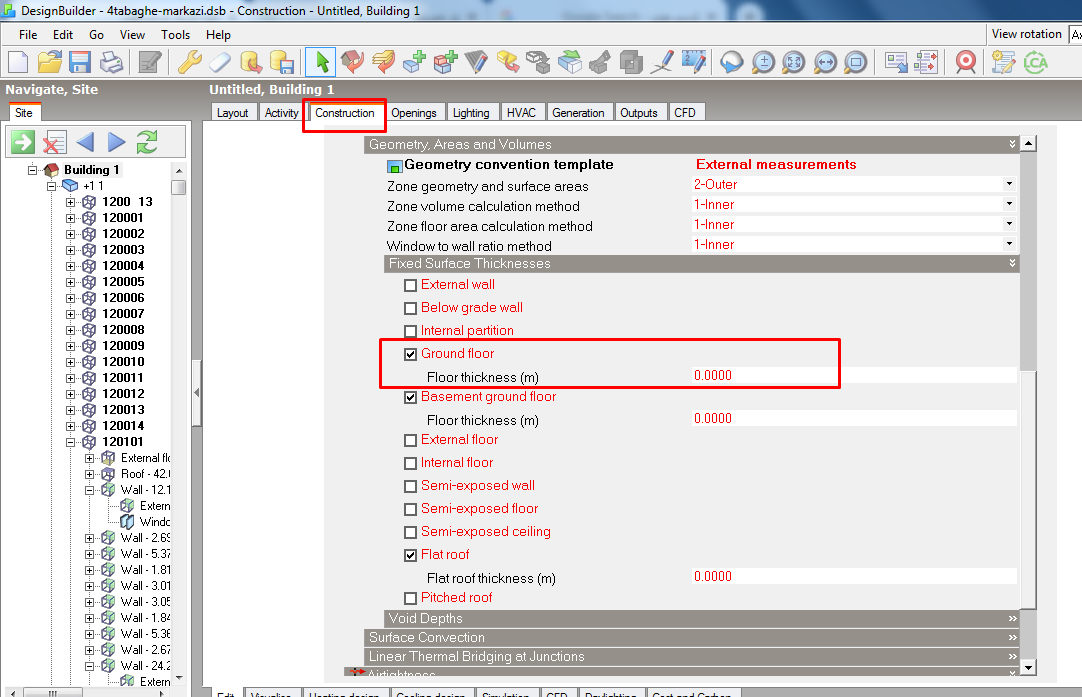
Task: Click the Add new block icon
Action: click(415, 62)
